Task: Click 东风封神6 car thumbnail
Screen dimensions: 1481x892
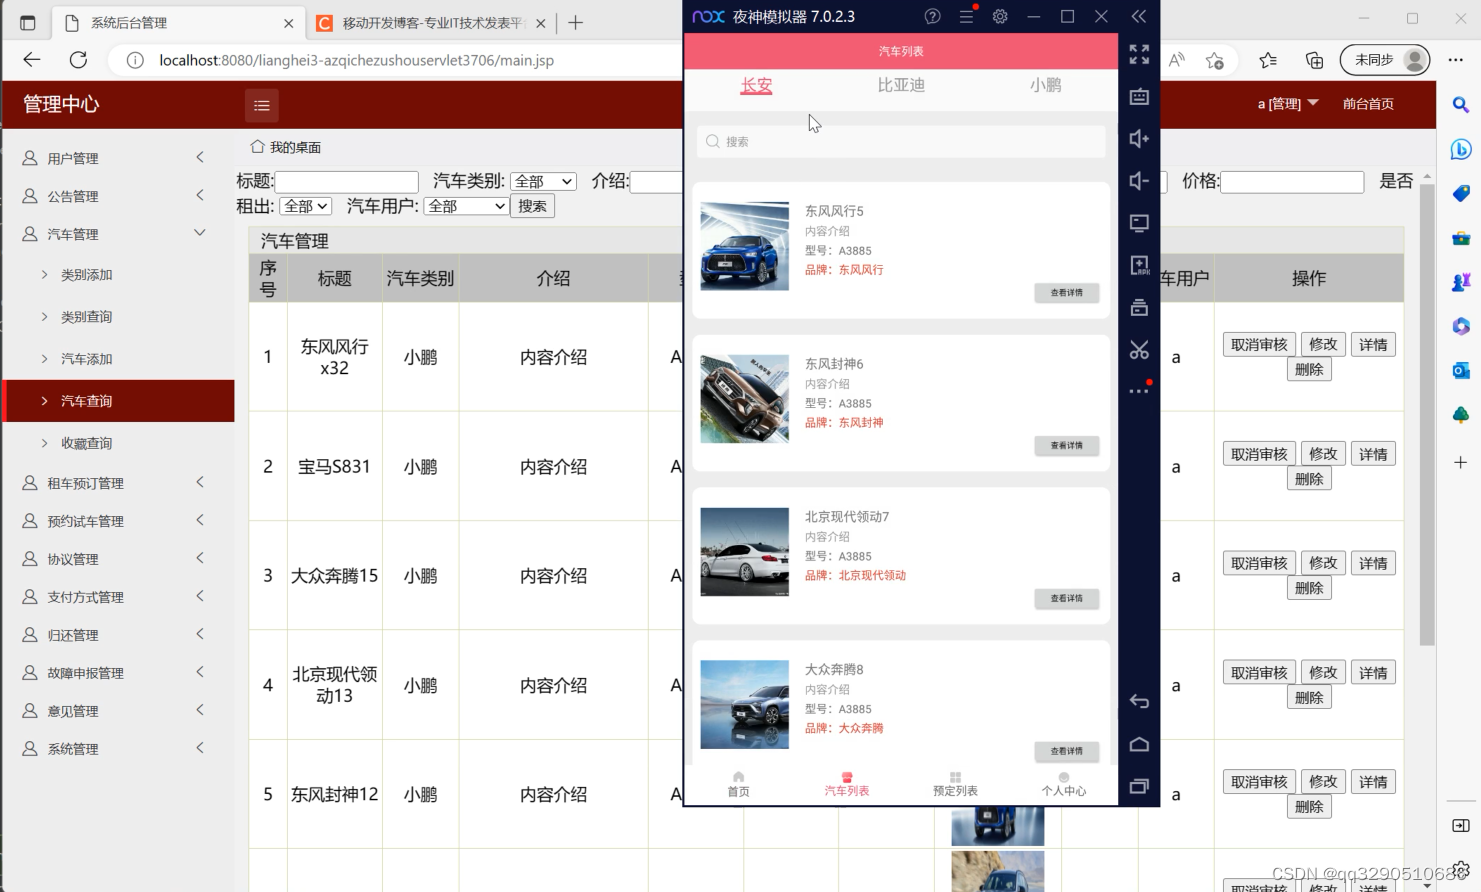Action: tap(744, 399)
